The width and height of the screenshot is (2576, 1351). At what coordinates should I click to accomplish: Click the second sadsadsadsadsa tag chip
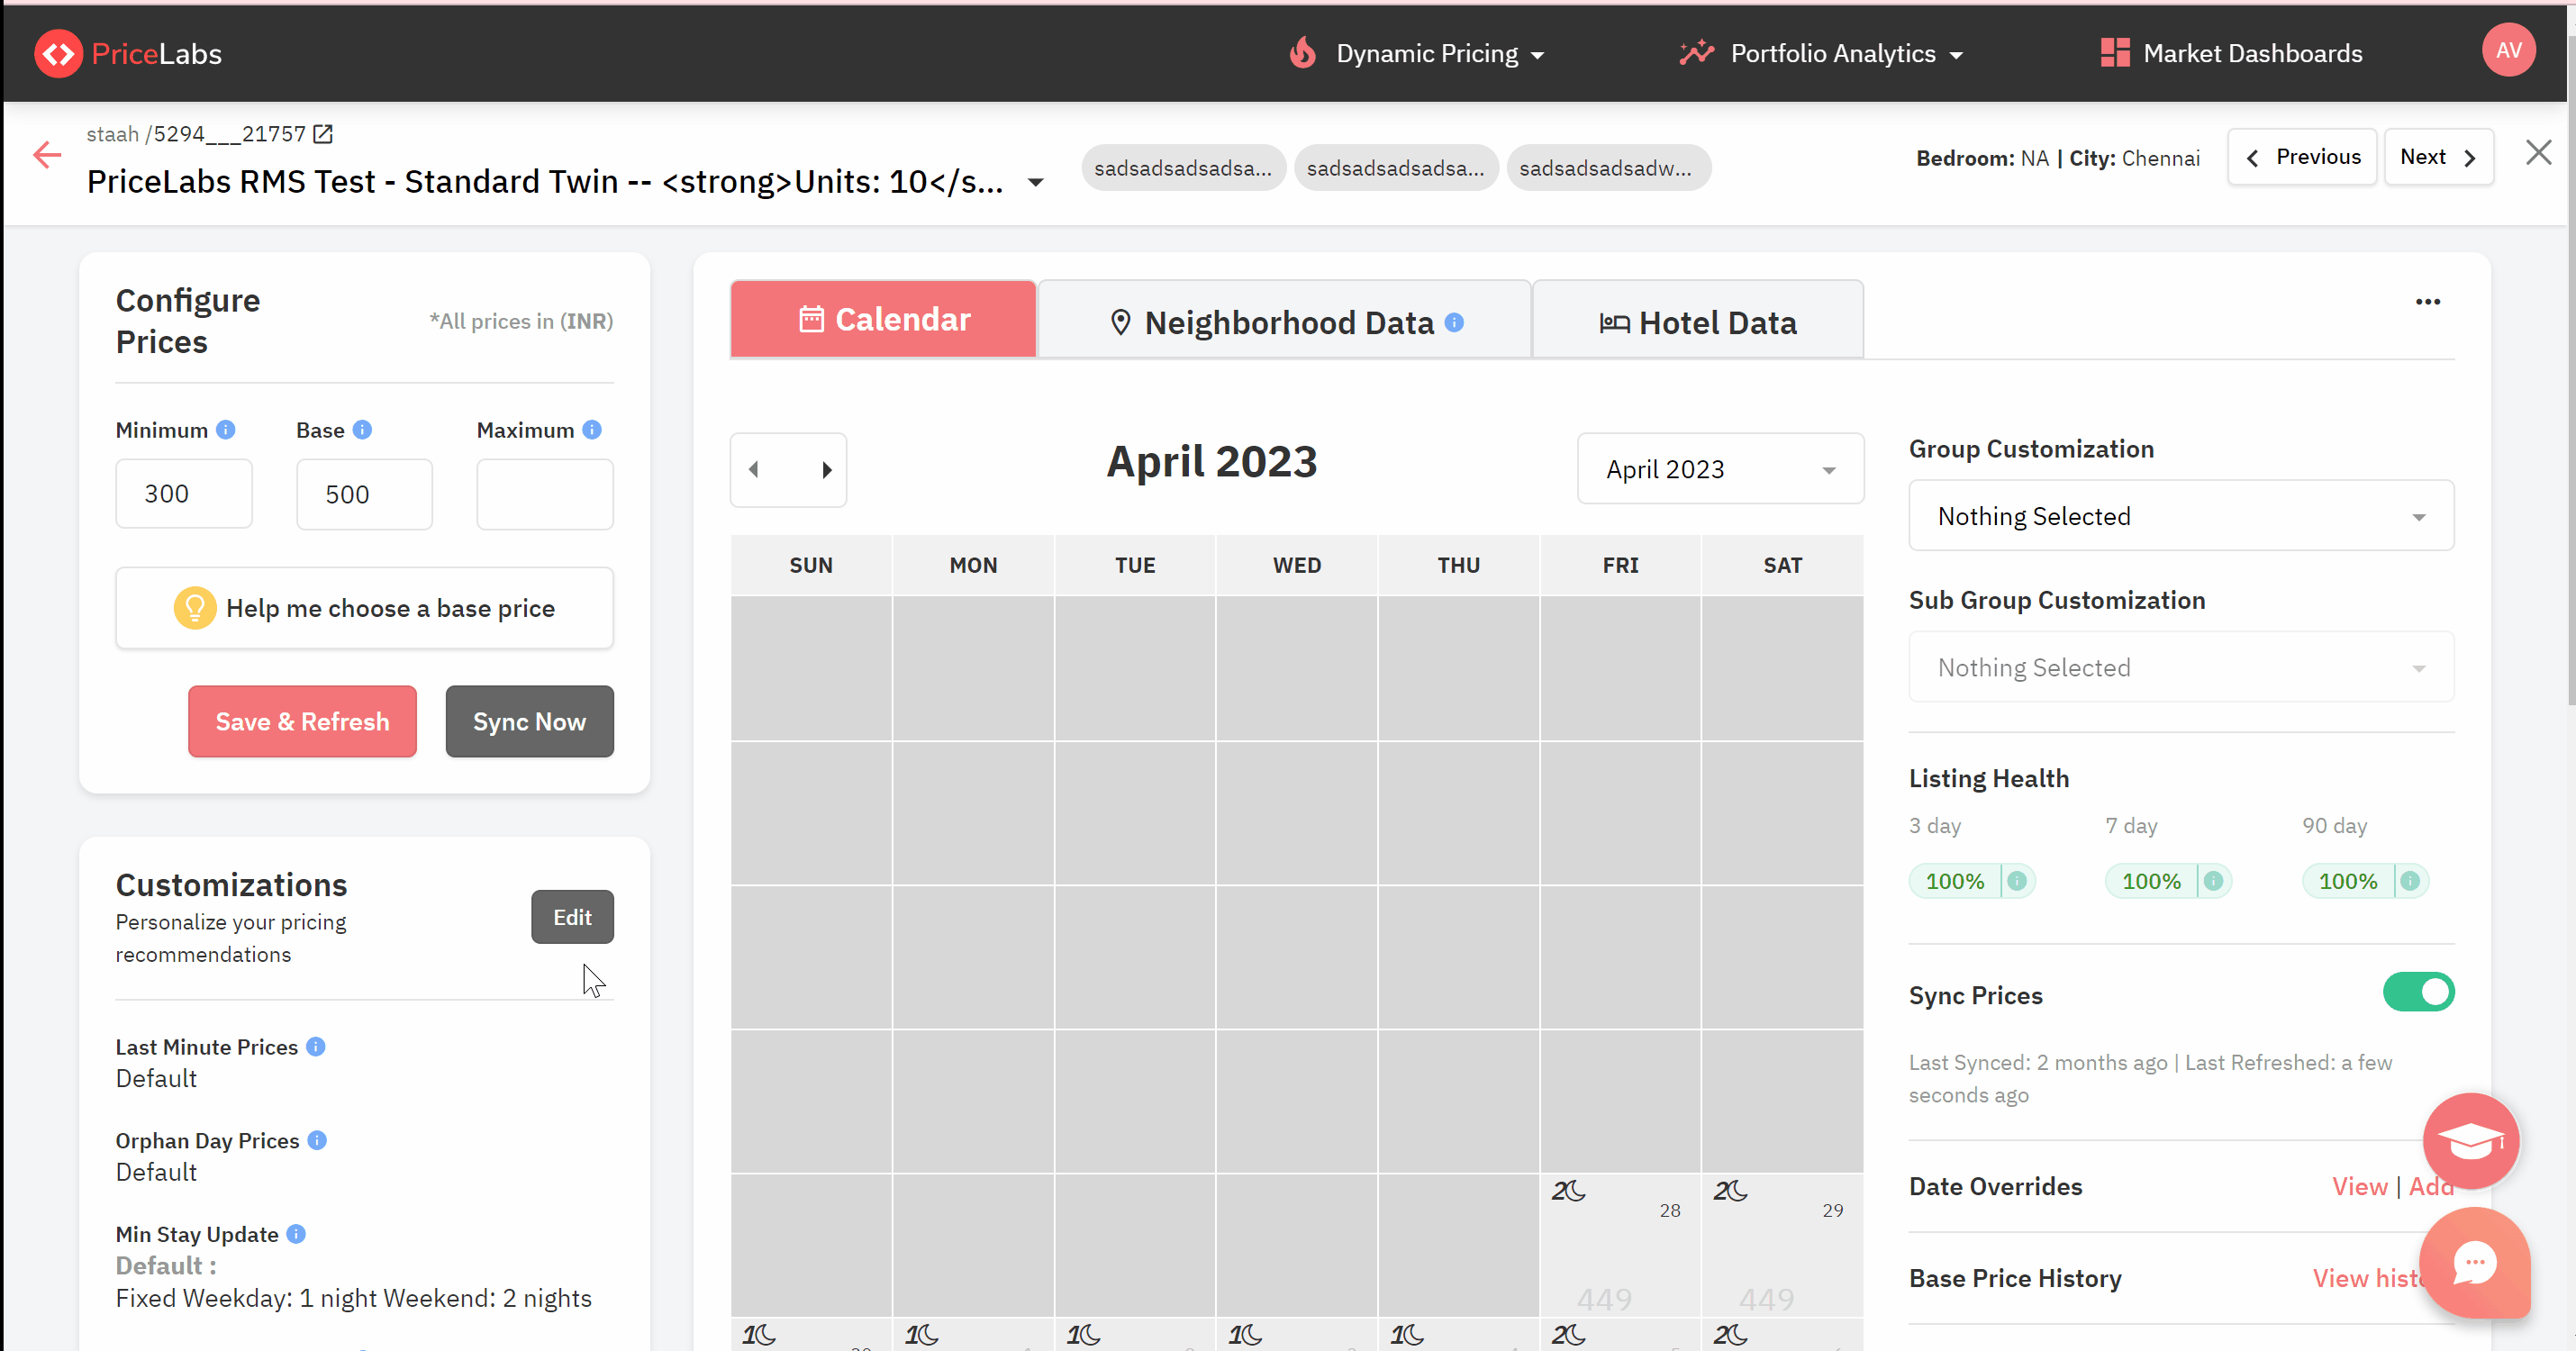pyautogui.click(x=1395, y=168)
